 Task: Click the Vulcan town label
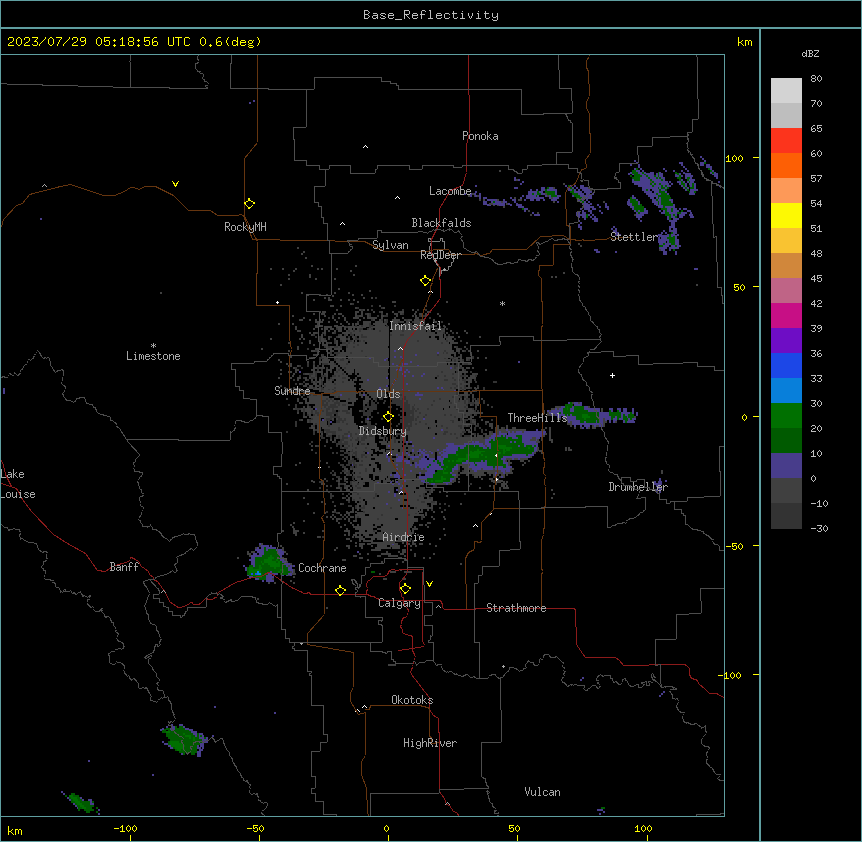click(542, 792)
